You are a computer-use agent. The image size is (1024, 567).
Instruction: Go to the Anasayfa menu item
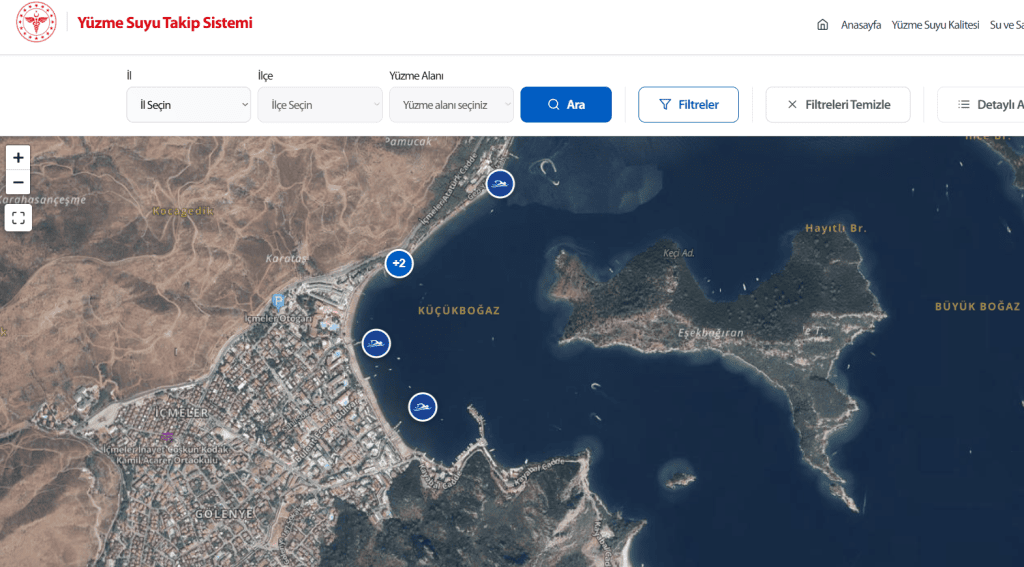coord(860,25)
